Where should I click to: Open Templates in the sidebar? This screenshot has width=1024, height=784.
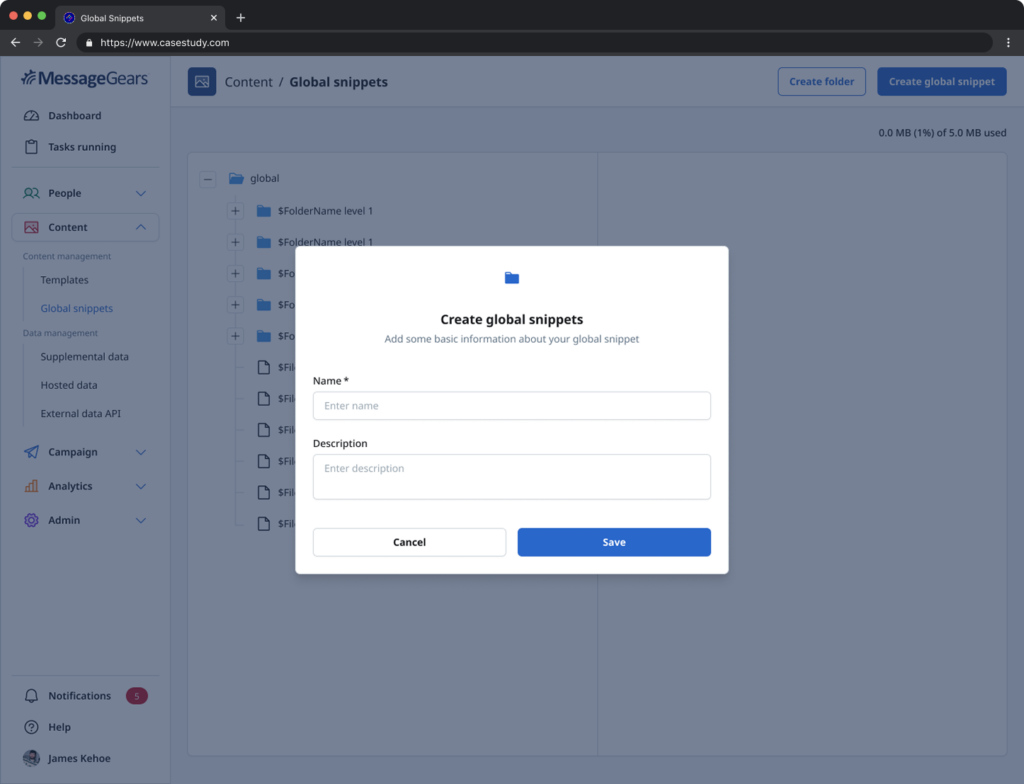click(64, 280)
